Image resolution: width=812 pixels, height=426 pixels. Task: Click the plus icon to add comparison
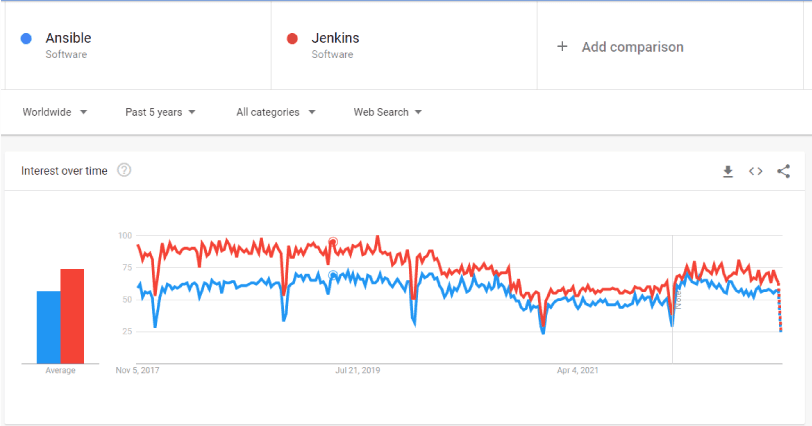pos(562,46)
